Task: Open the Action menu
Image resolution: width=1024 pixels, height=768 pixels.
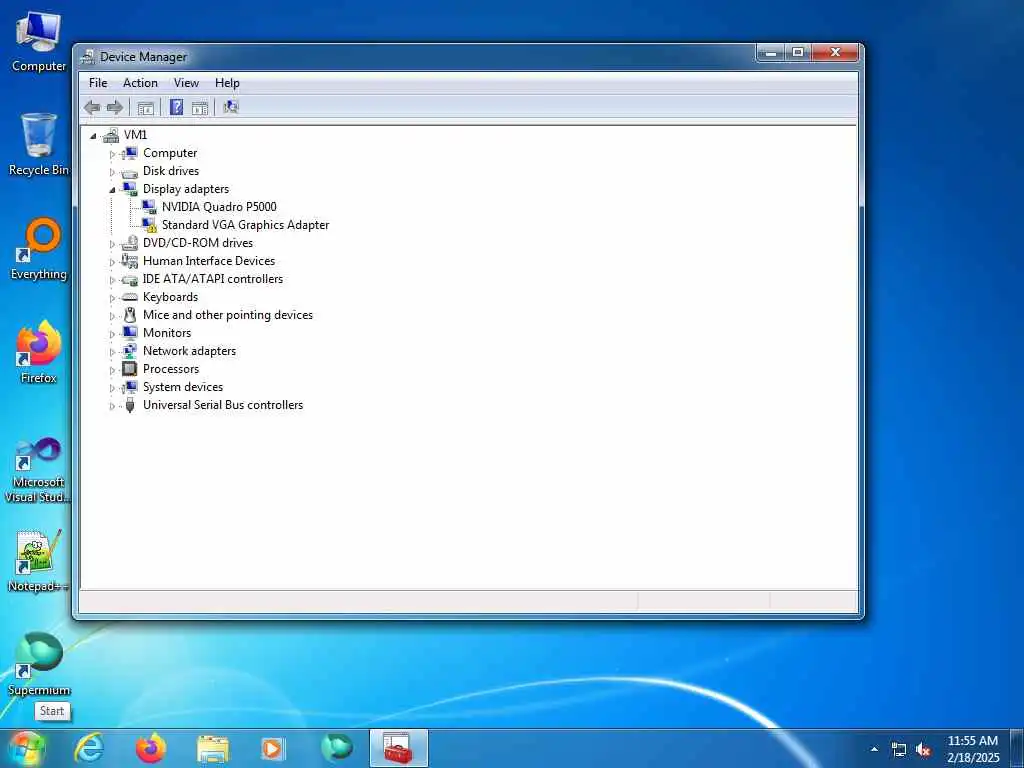Action: 140,83
